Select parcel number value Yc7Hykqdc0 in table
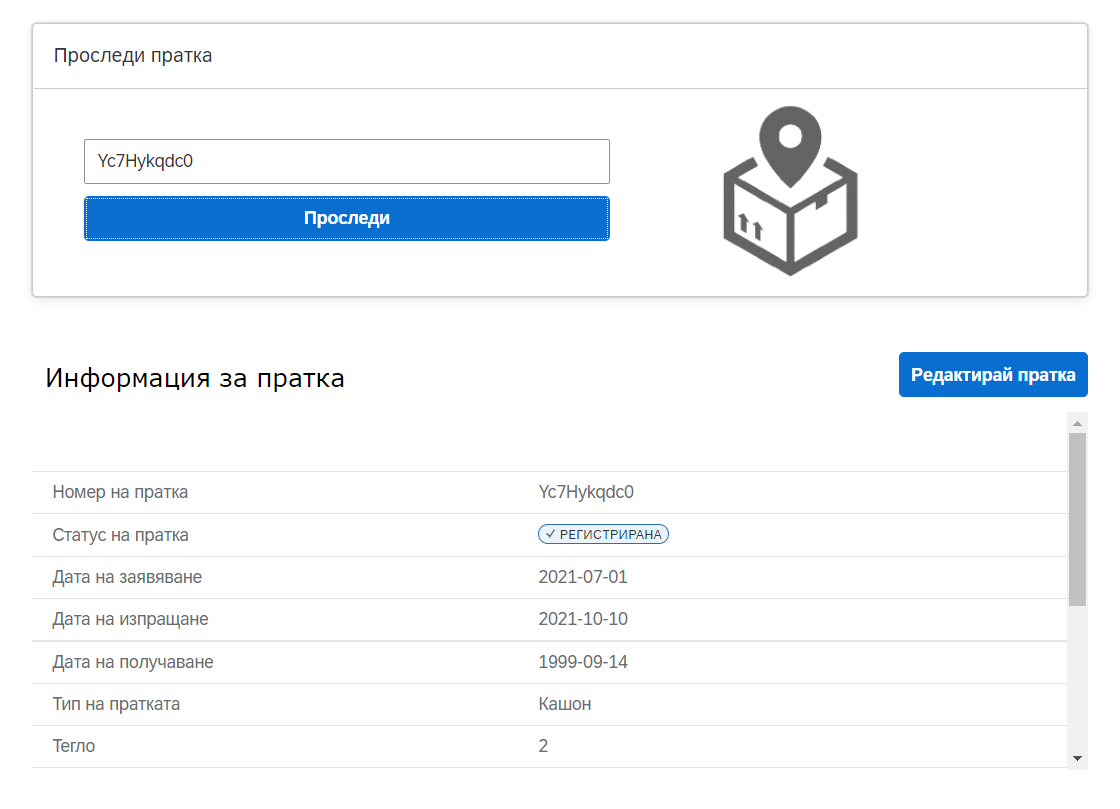Viewport: 1120px width, 809px height. [x=586, y=492]
